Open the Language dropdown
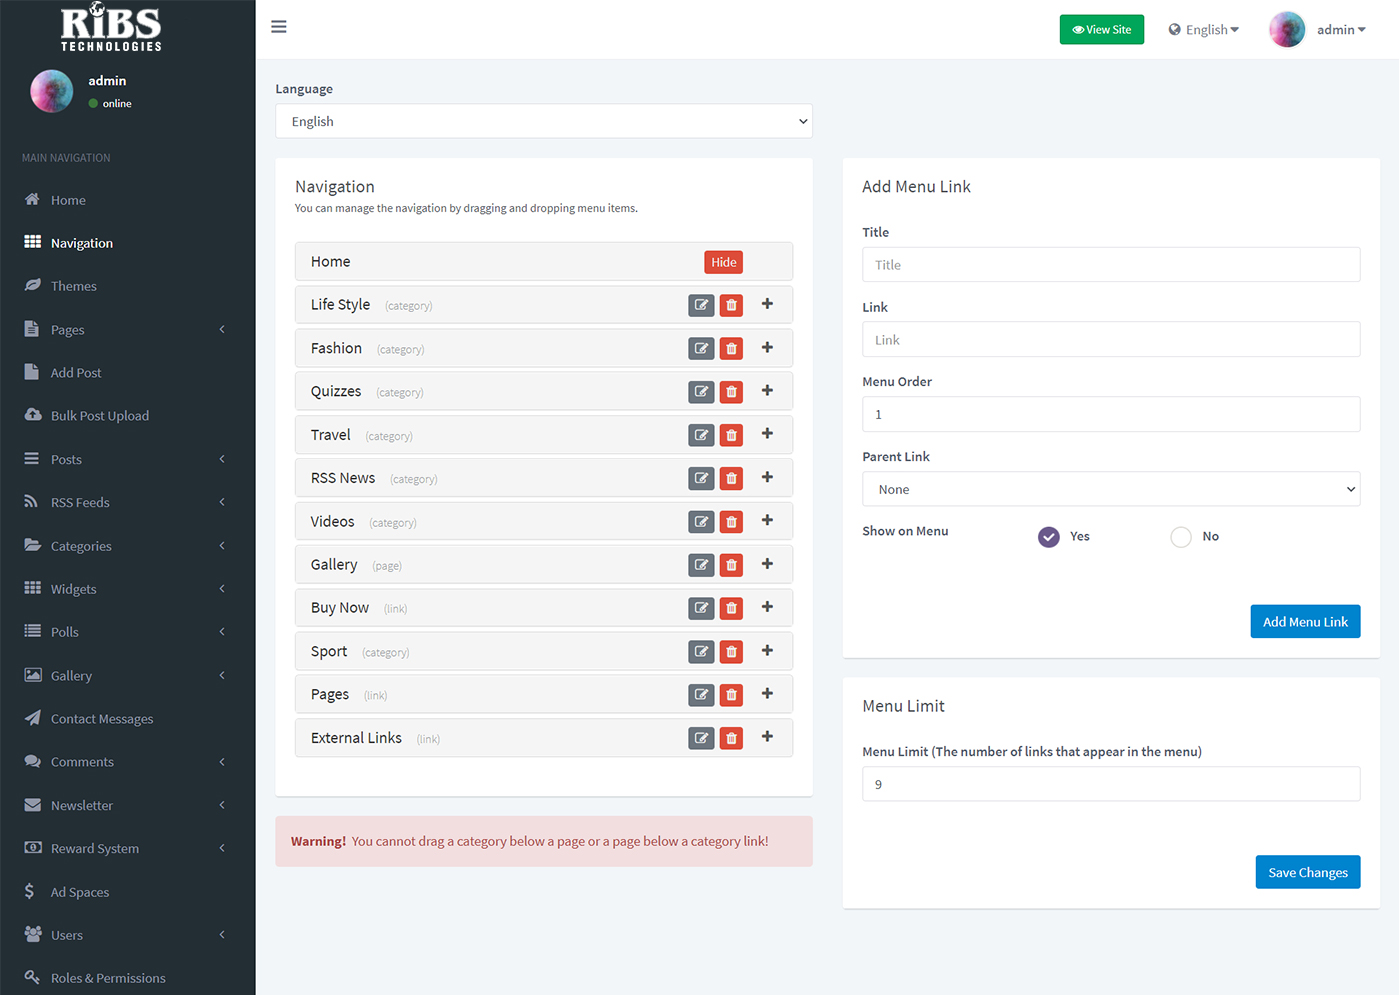The height and width of the screenshot is (995, 1399). [x=543, y=121]
